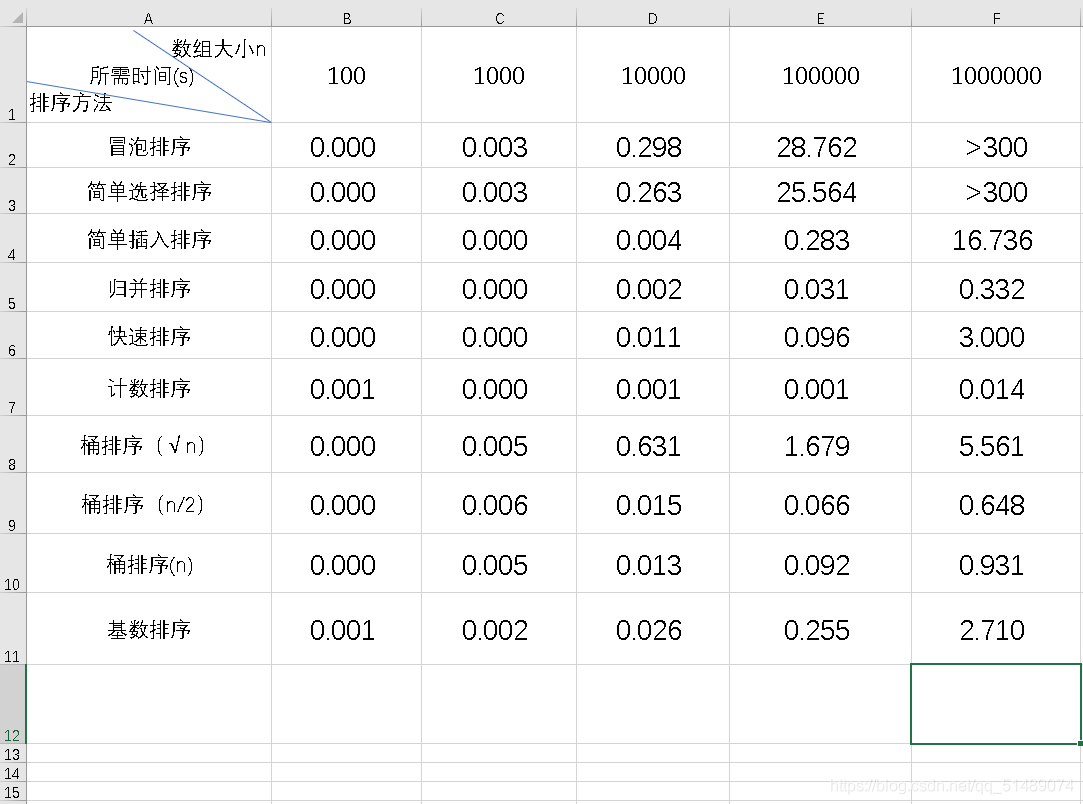Select column E header

821,18
